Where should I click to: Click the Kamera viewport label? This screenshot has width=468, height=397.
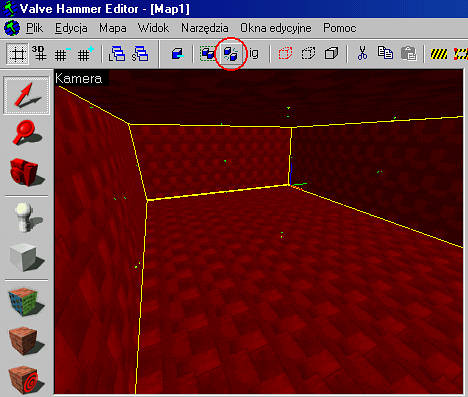tap(79, 79)
